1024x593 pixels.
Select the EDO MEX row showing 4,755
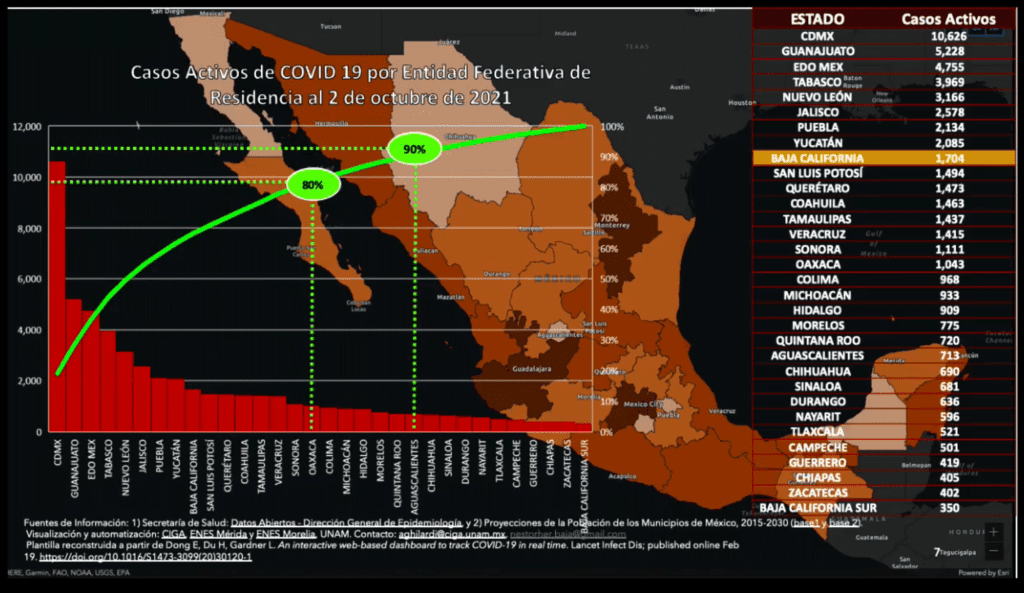click(x=884, y=67)
